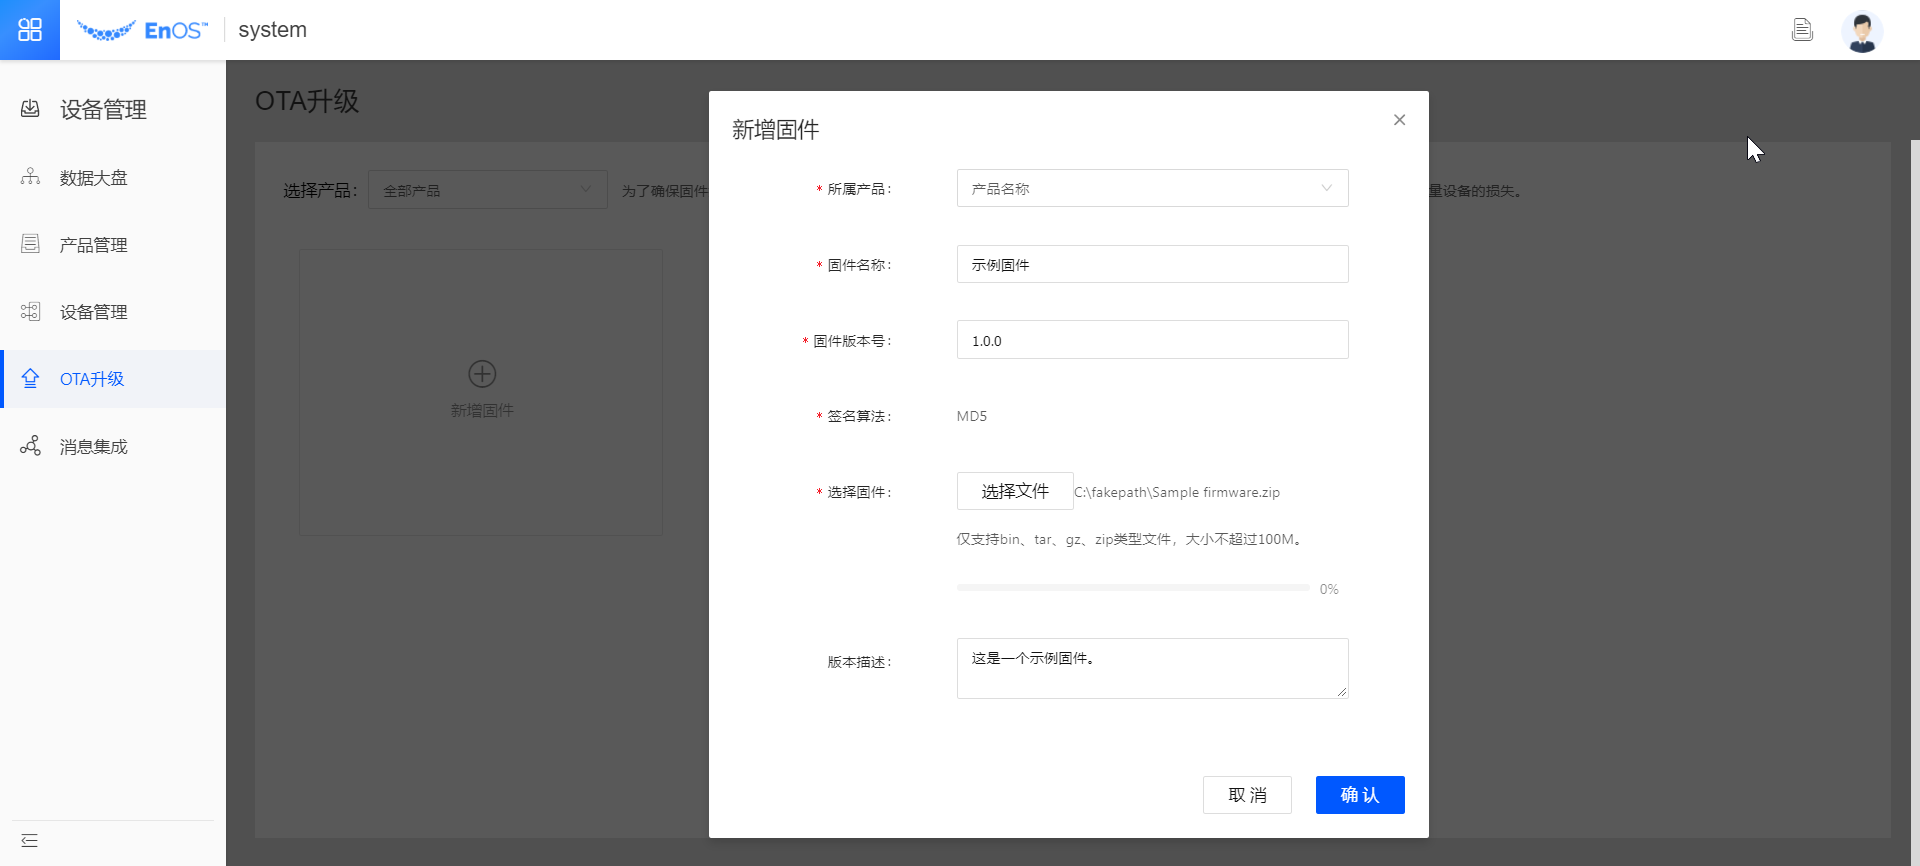The width and height of the screenshot is (1920, 866).
Task: Go to 消息集成 menu item
Action: [x=113, y=447]
